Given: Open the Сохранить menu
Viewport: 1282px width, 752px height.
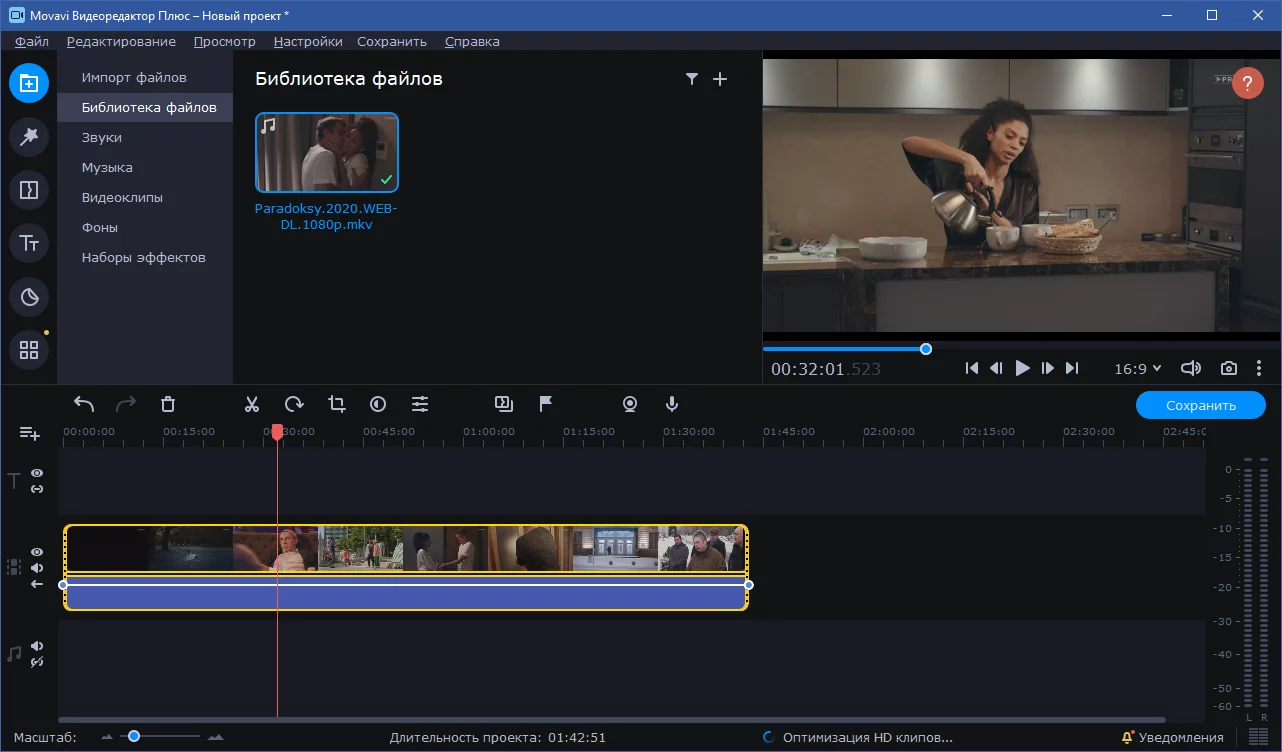Looking at the screenshot, I should tap(392, 41).
